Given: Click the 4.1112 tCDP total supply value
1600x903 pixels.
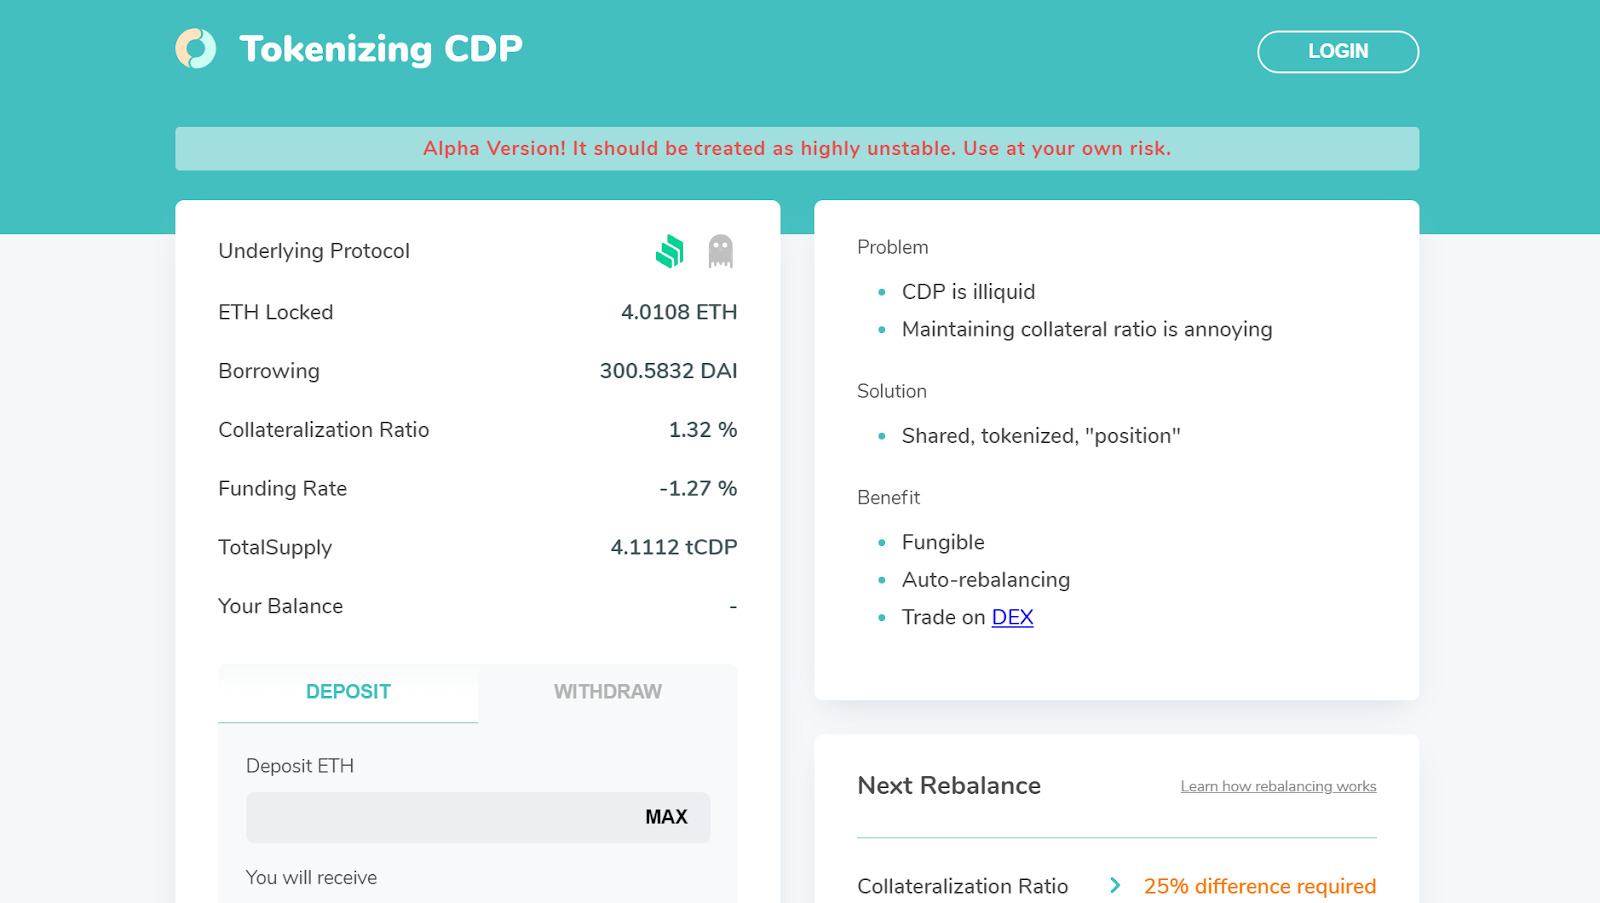Looking at the screenshot, I should coord(674,548).
